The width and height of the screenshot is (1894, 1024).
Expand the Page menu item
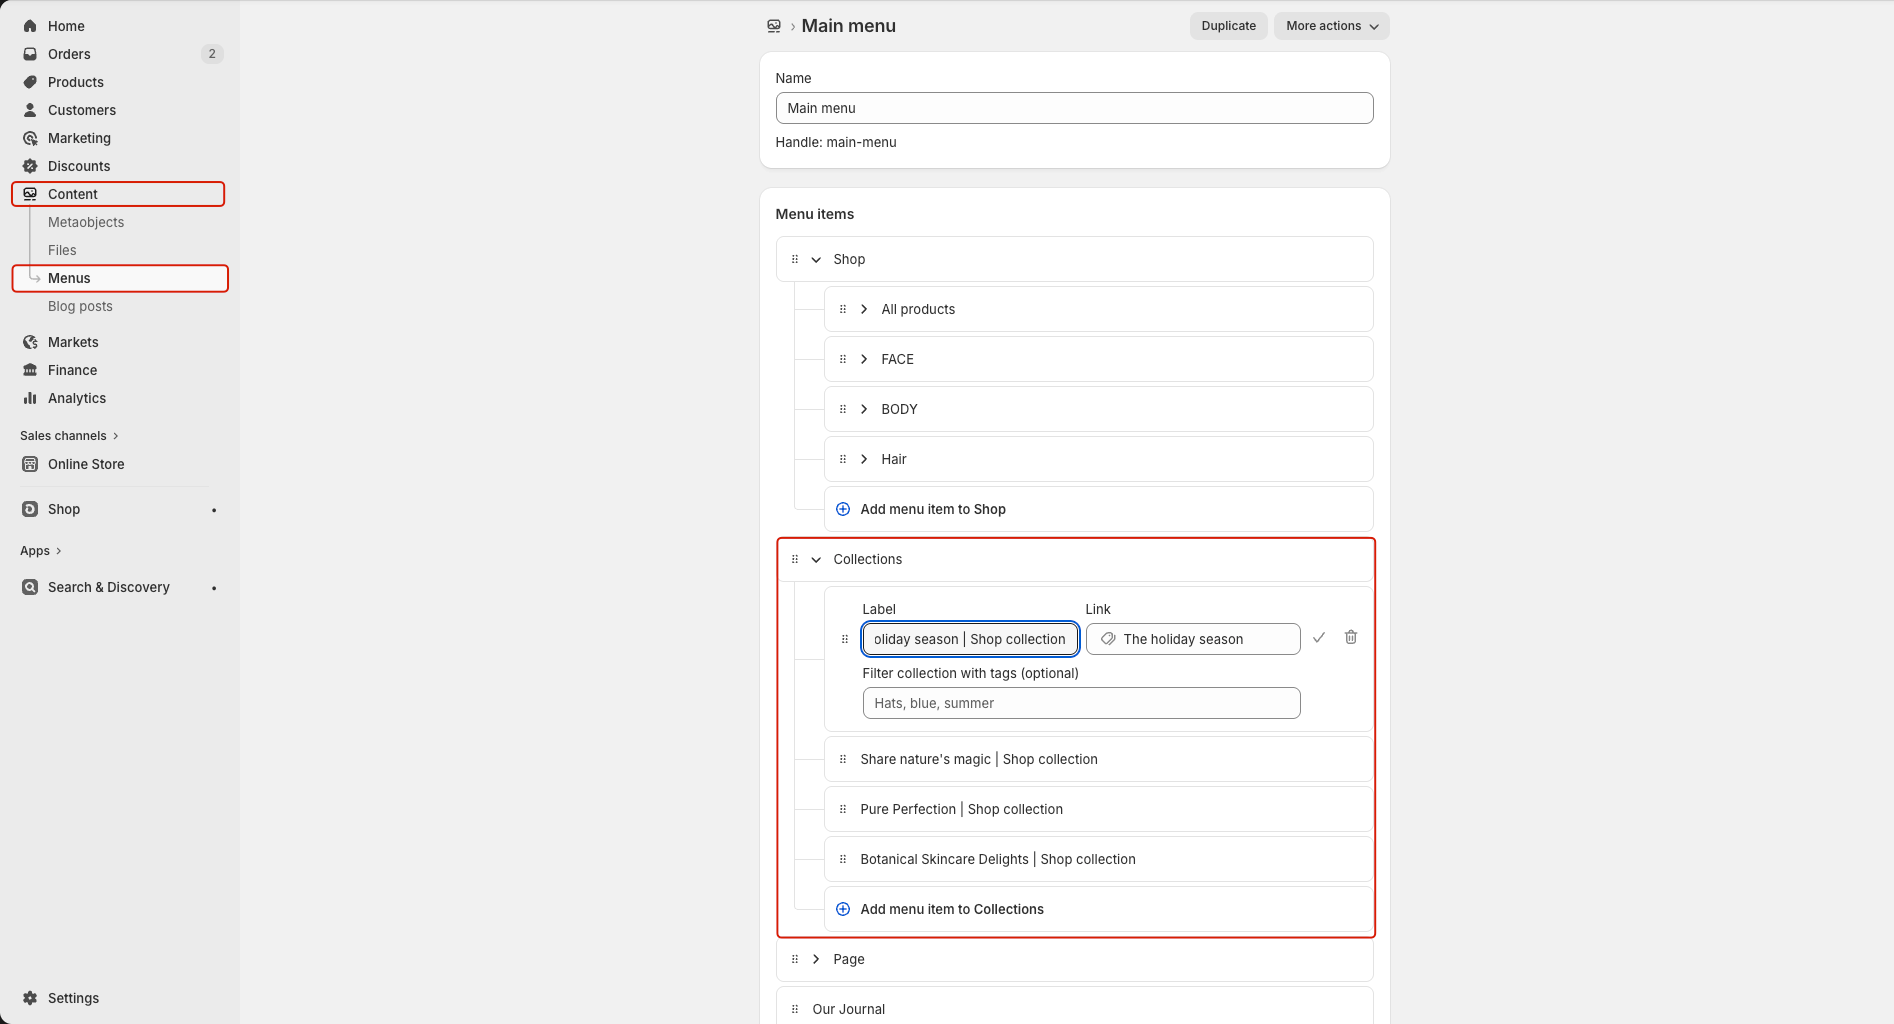click(816, 960)
